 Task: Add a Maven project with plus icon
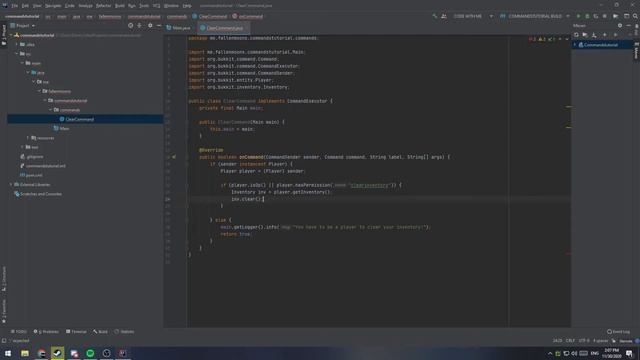coord(604,35)
